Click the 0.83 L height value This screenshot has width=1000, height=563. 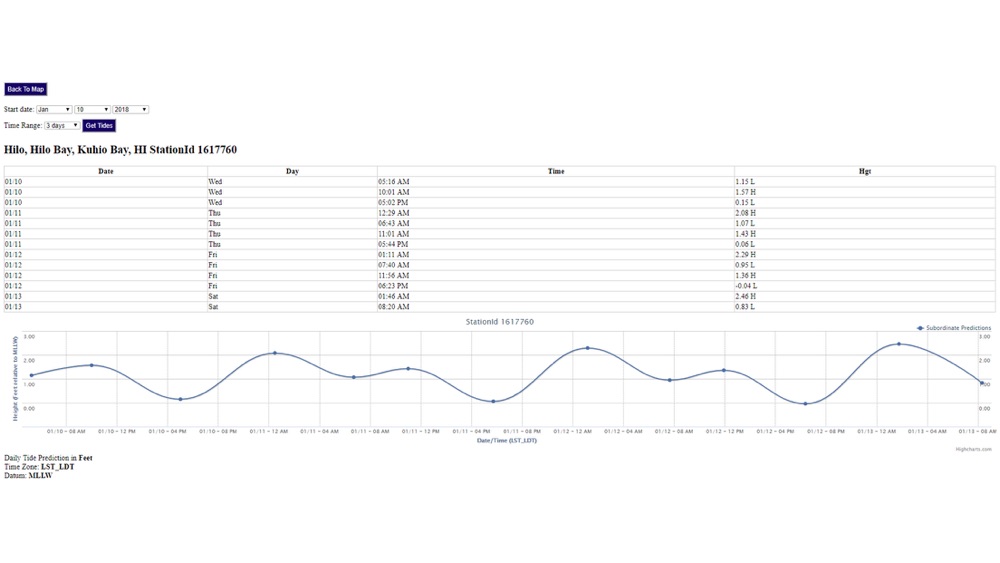click(x=745, y=307)
